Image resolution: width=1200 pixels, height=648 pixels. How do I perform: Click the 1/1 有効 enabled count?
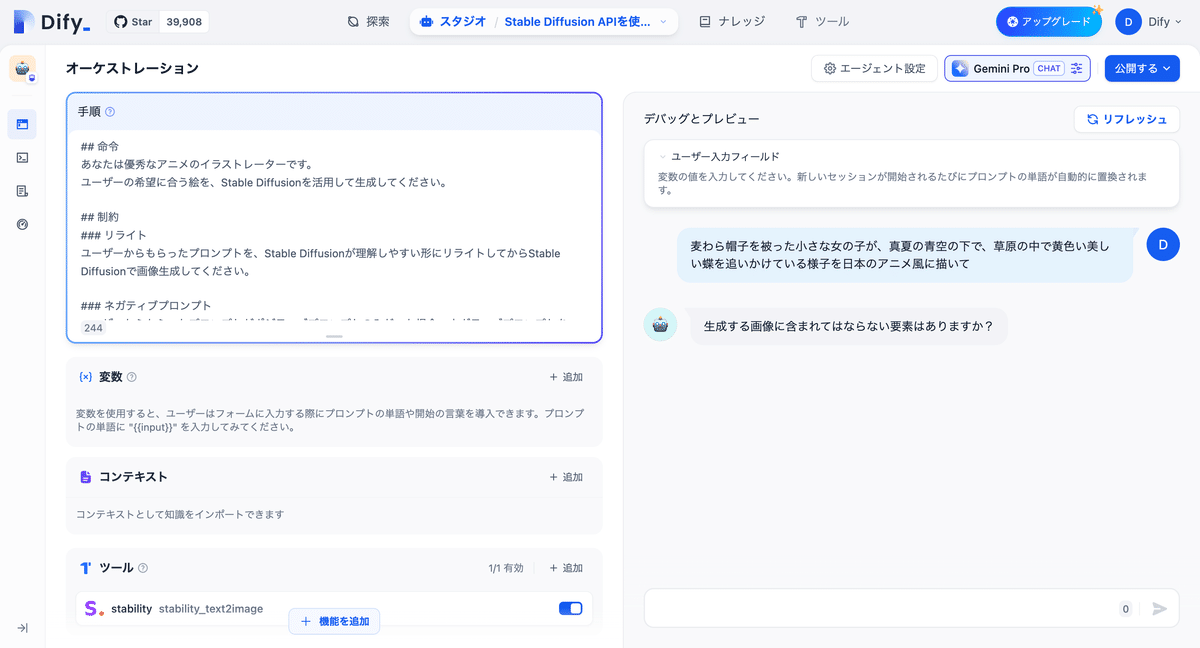[x=506, y=568]
